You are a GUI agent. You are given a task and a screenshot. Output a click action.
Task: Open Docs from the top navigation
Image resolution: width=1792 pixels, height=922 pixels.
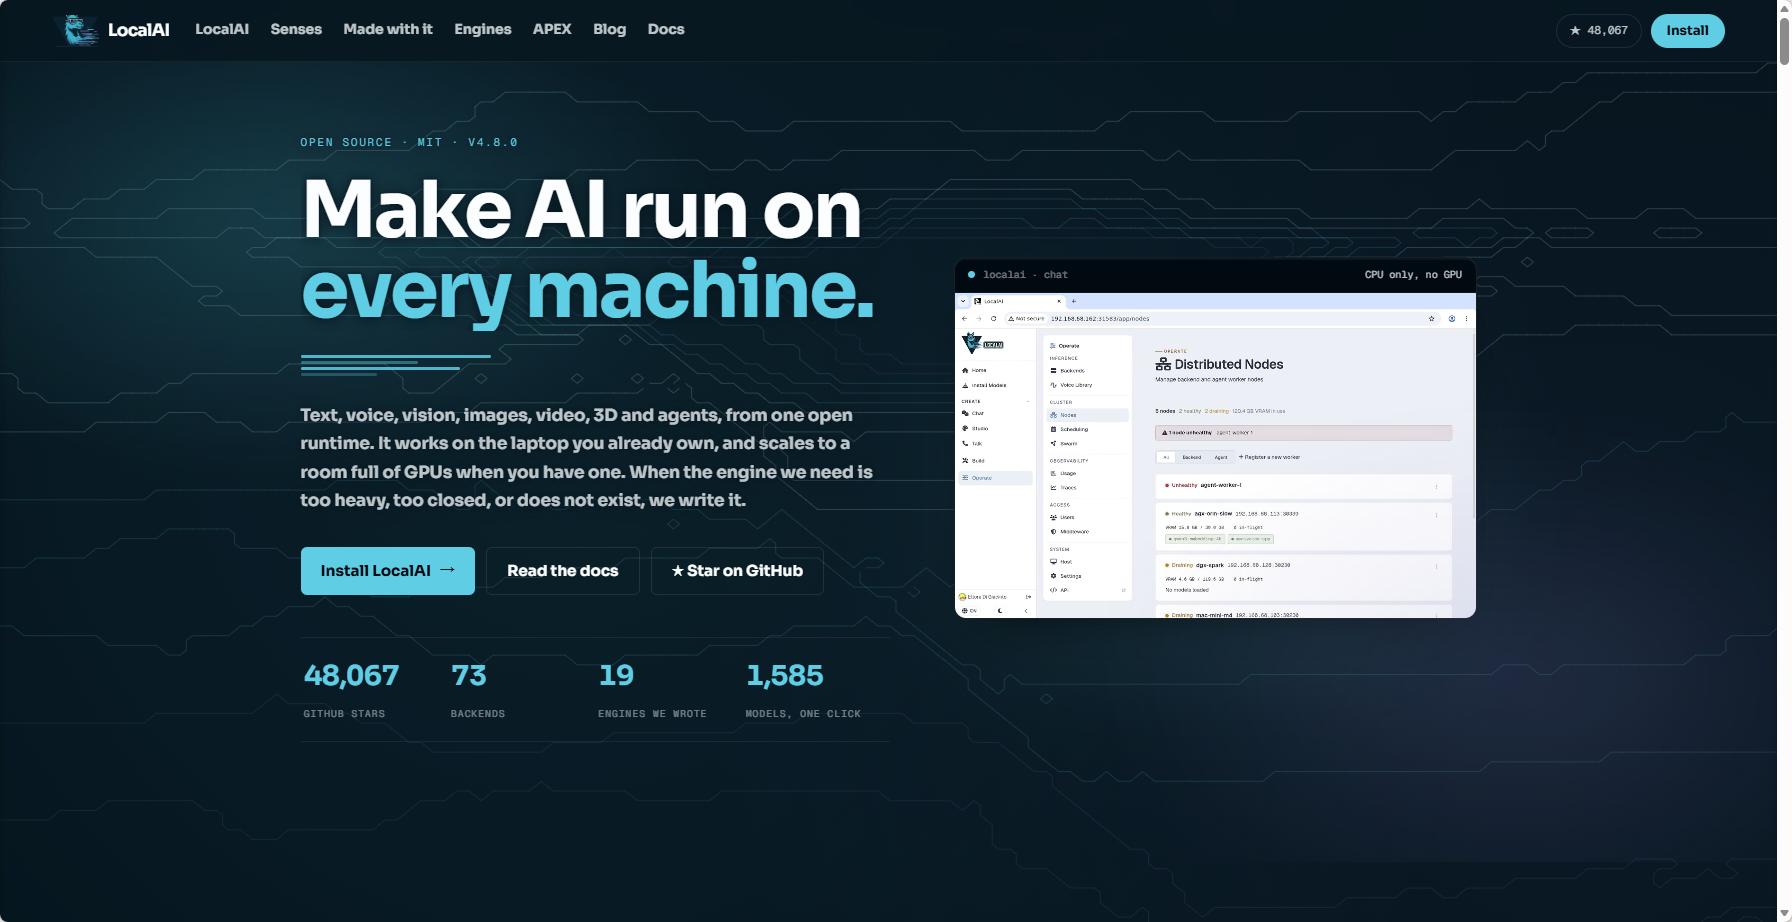point(666,29)
